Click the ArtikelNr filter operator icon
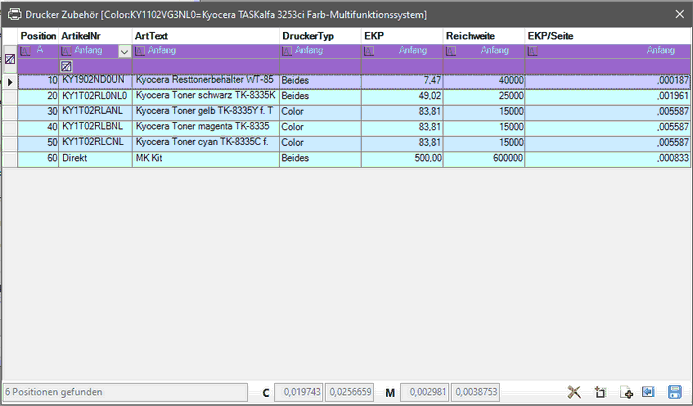The image size is (693, 406). pos(66,51)
